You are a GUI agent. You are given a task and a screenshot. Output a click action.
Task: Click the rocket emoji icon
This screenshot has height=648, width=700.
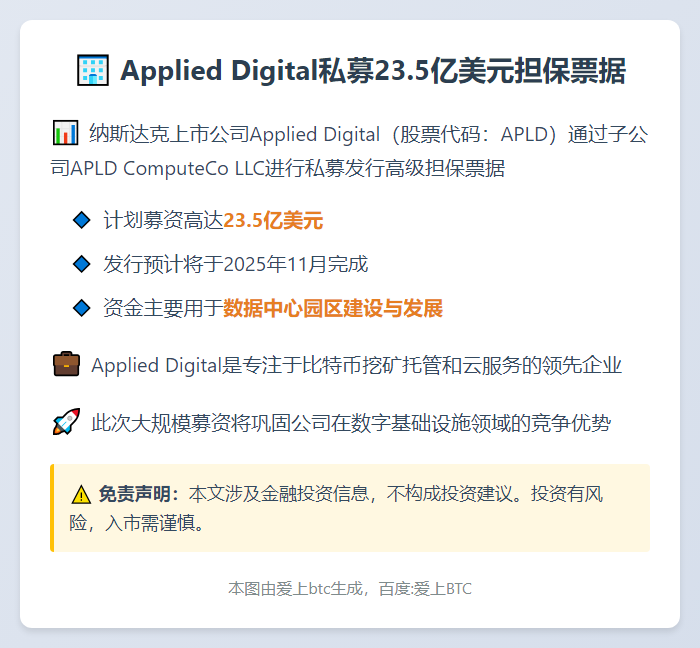pos(67,421)
